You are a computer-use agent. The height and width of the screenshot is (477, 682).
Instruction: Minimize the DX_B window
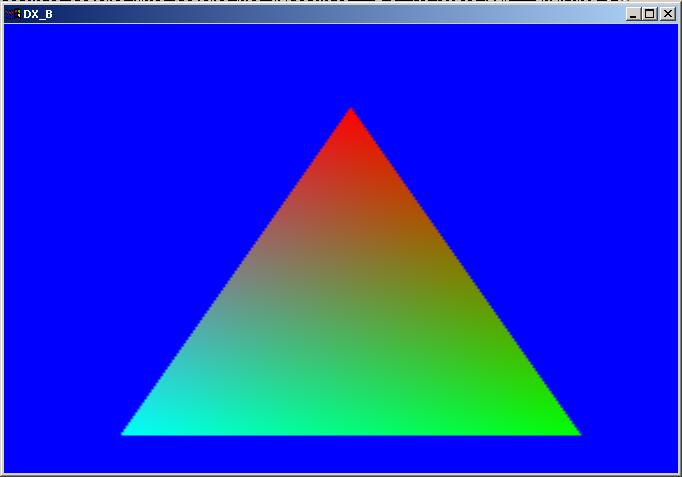(633, 14)
